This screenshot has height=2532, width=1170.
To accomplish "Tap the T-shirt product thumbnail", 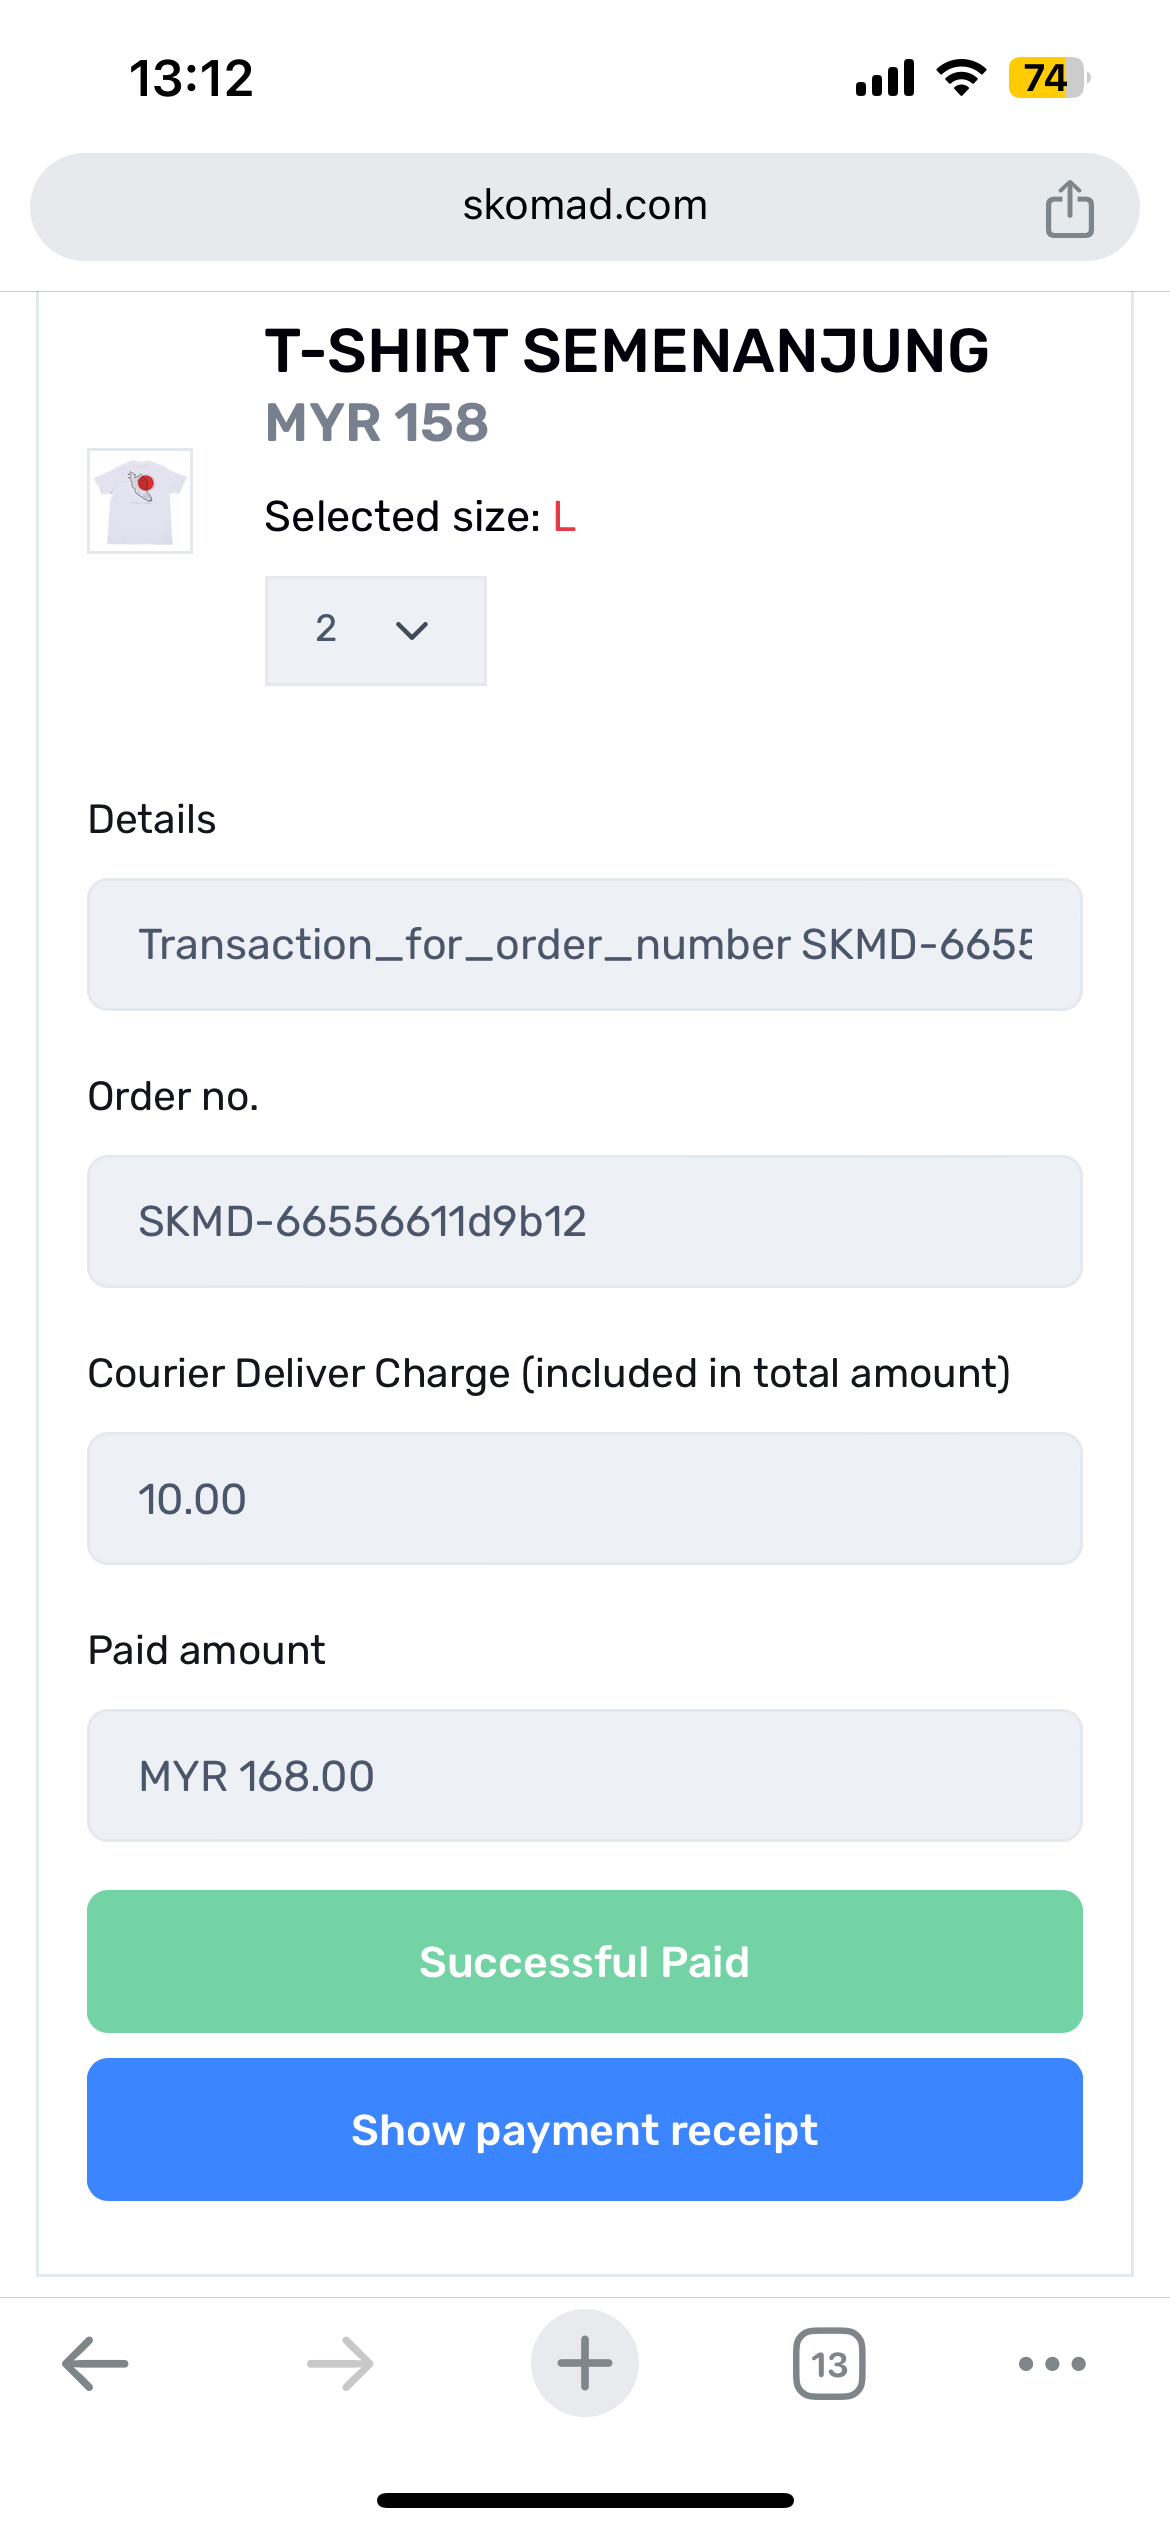I will (140, 501).
